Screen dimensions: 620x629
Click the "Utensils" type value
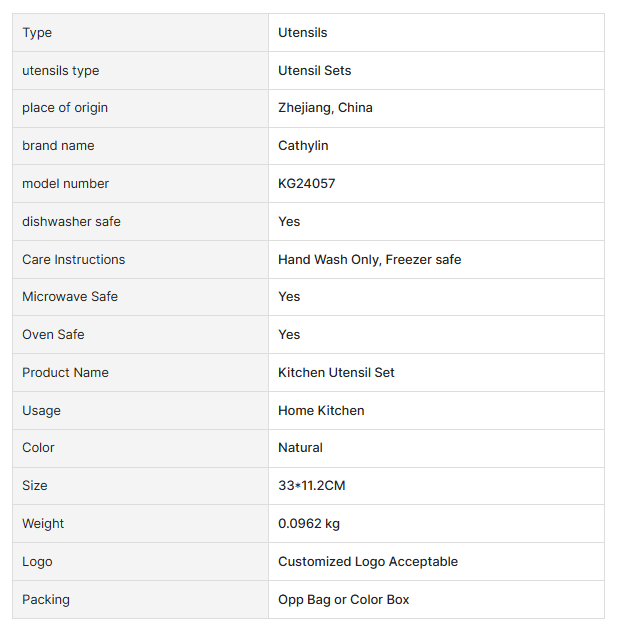303,33
